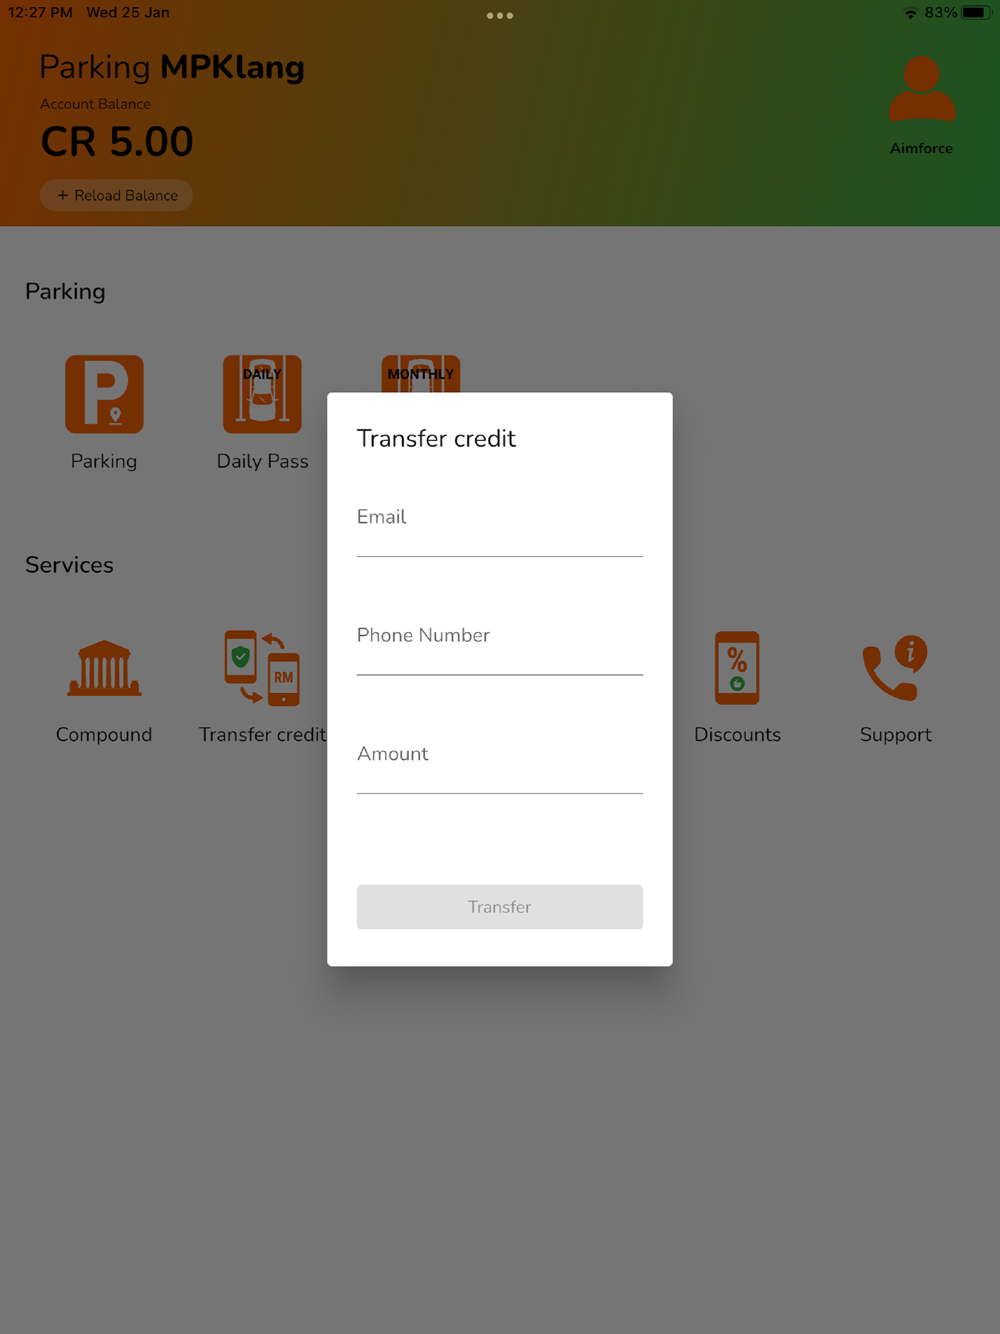
Task: Tap the Discounts label text
Action: click(x=737, y=735)
